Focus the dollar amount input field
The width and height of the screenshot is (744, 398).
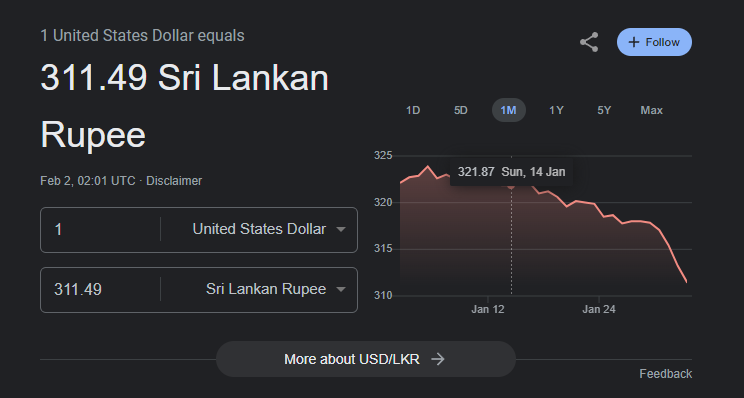(x=101, y=230)
